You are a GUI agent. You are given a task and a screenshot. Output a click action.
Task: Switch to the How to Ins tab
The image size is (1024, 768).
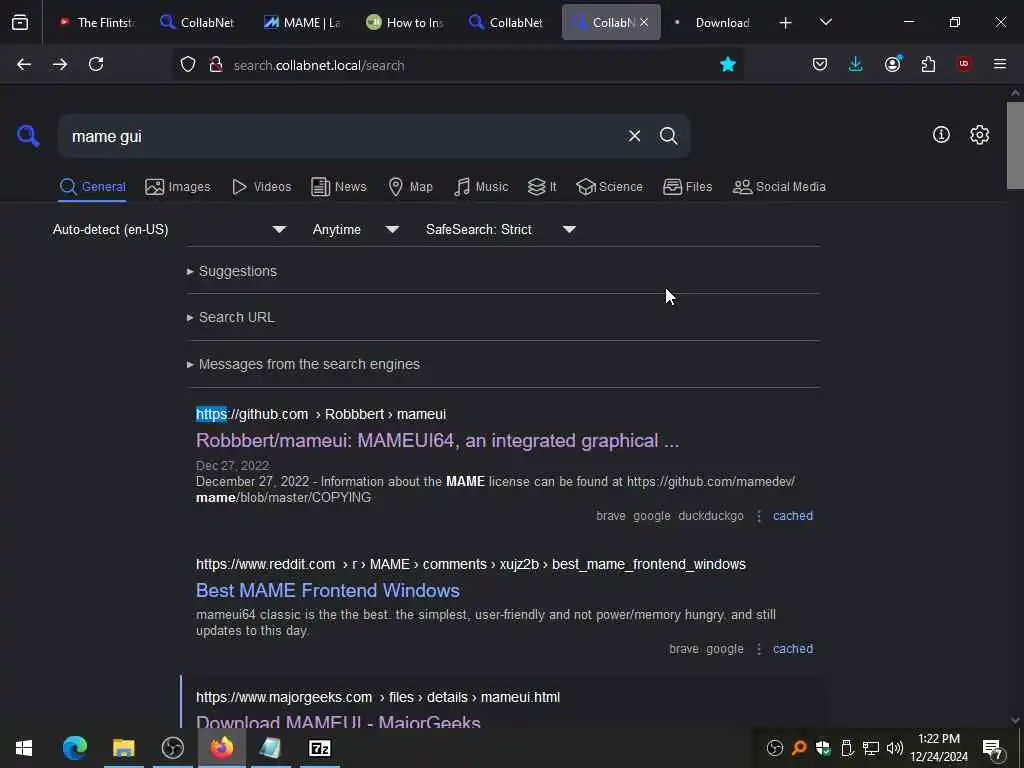point(405,22)
